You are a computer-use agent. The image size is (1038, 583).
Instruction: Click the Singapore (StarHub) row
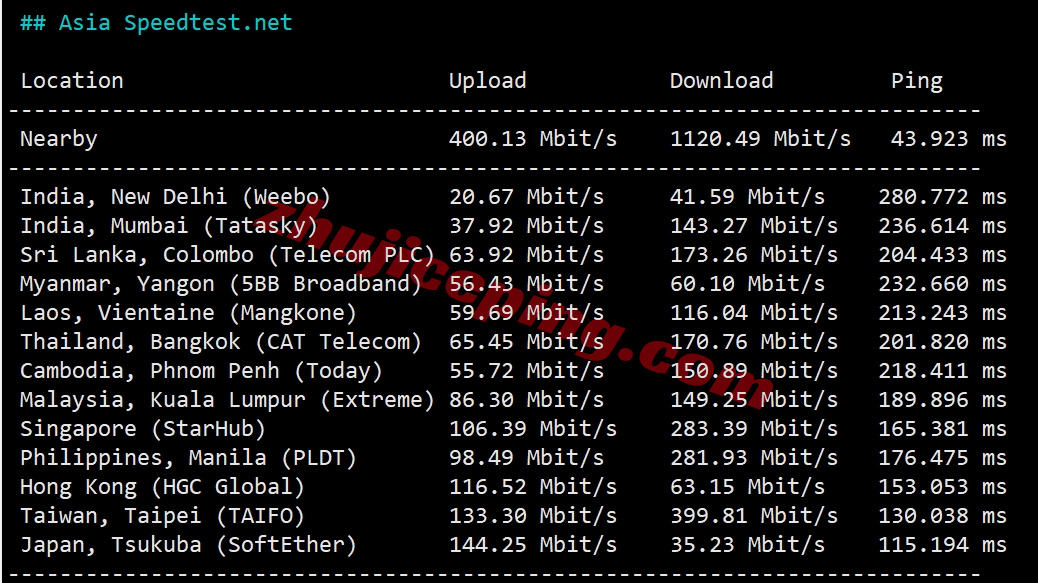(x=513, y=429)
